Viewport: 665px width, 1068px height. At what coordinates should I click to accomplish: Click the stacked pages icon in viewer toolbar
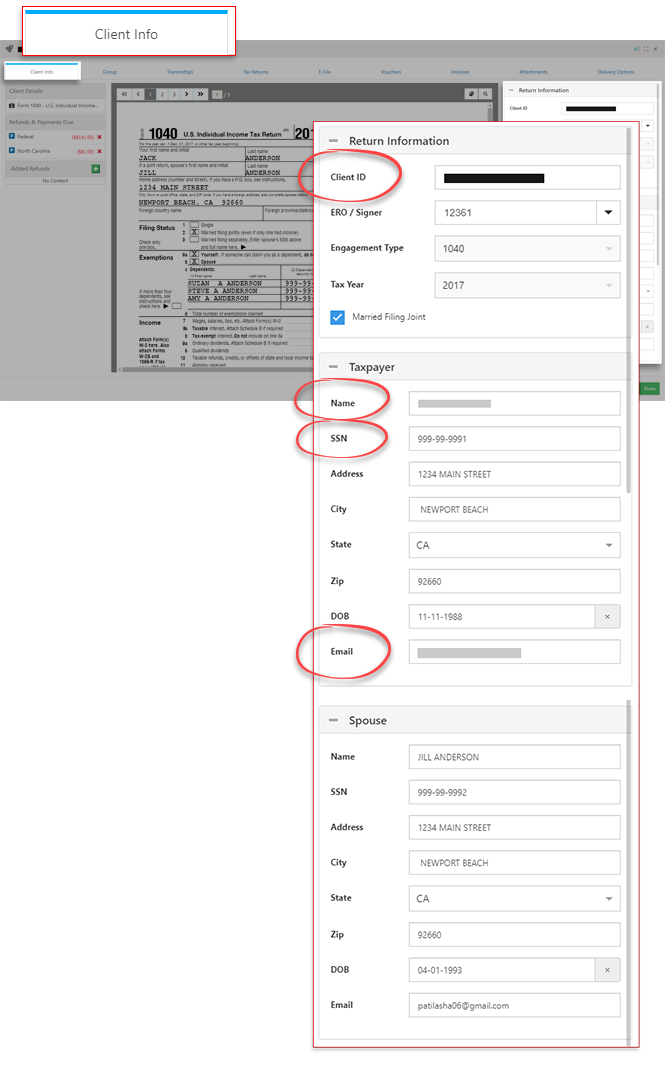[471, 94]
